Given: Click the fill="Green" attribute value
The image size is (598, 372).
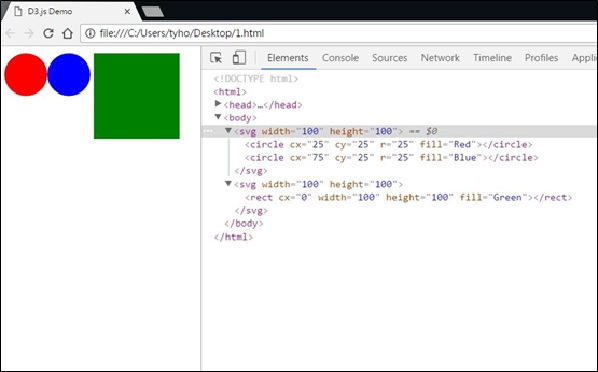Looking at the screenshot, I should (494, 198).
